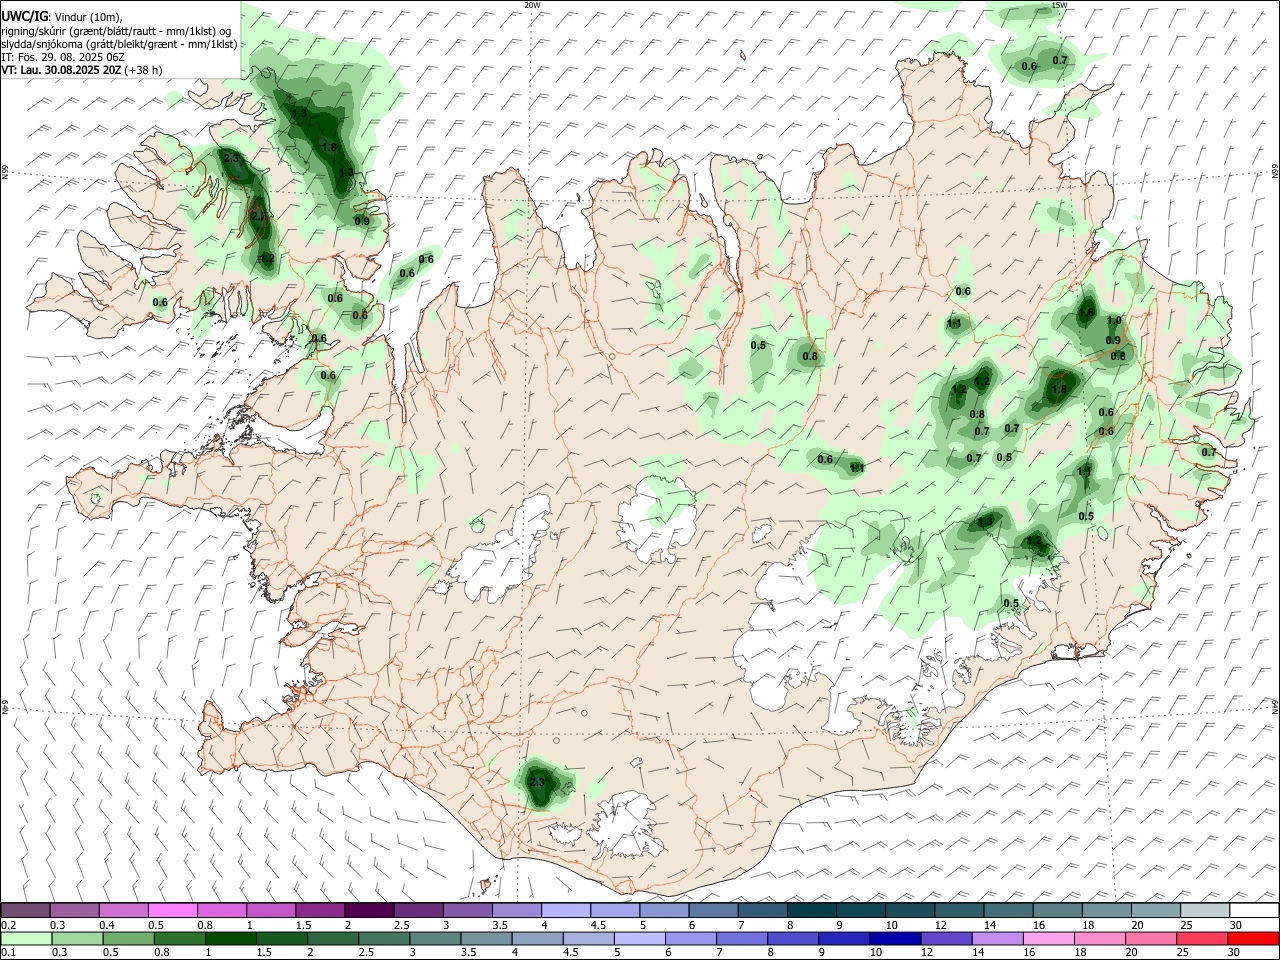The height and width of the screenshot is (960, 1280).
Task: Click the white swatch above 30 in upper scale
Action: point(1253,910)
